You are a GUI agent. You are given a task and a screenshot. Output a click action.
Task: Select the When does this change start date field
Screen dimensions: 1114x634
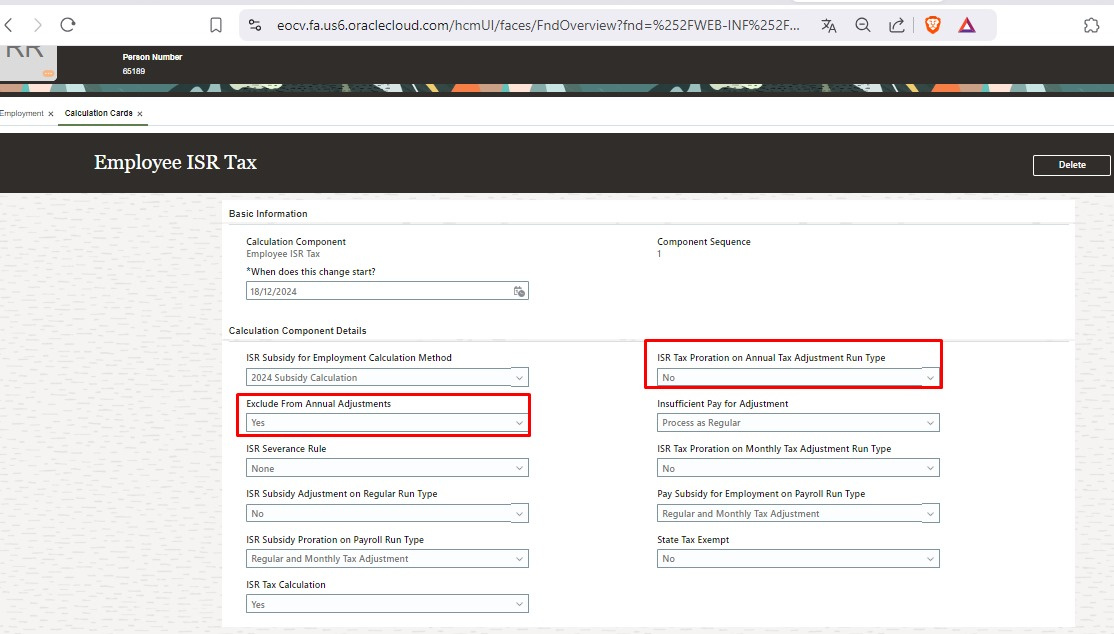(380, 290)
